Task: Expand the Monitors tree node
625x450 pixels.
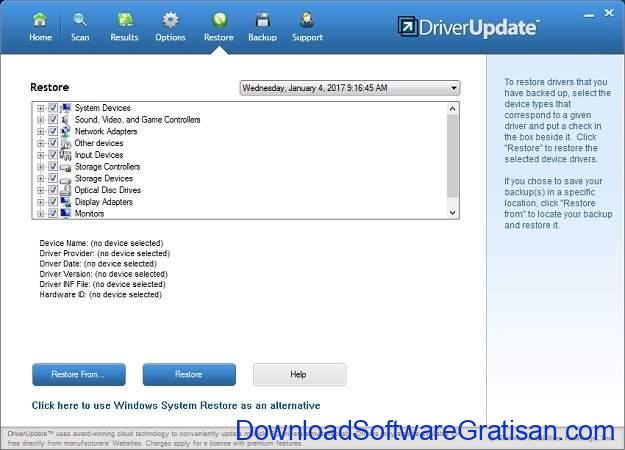Action: (x=40, y=214)
